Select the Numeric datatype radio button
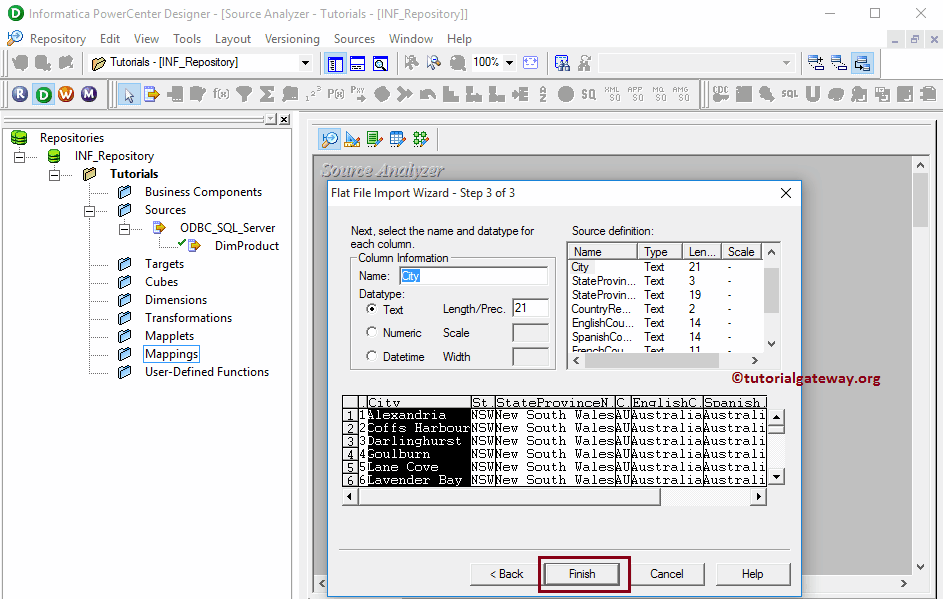The image size is (943, 599). pyautogui.click(x=372, y=332)
